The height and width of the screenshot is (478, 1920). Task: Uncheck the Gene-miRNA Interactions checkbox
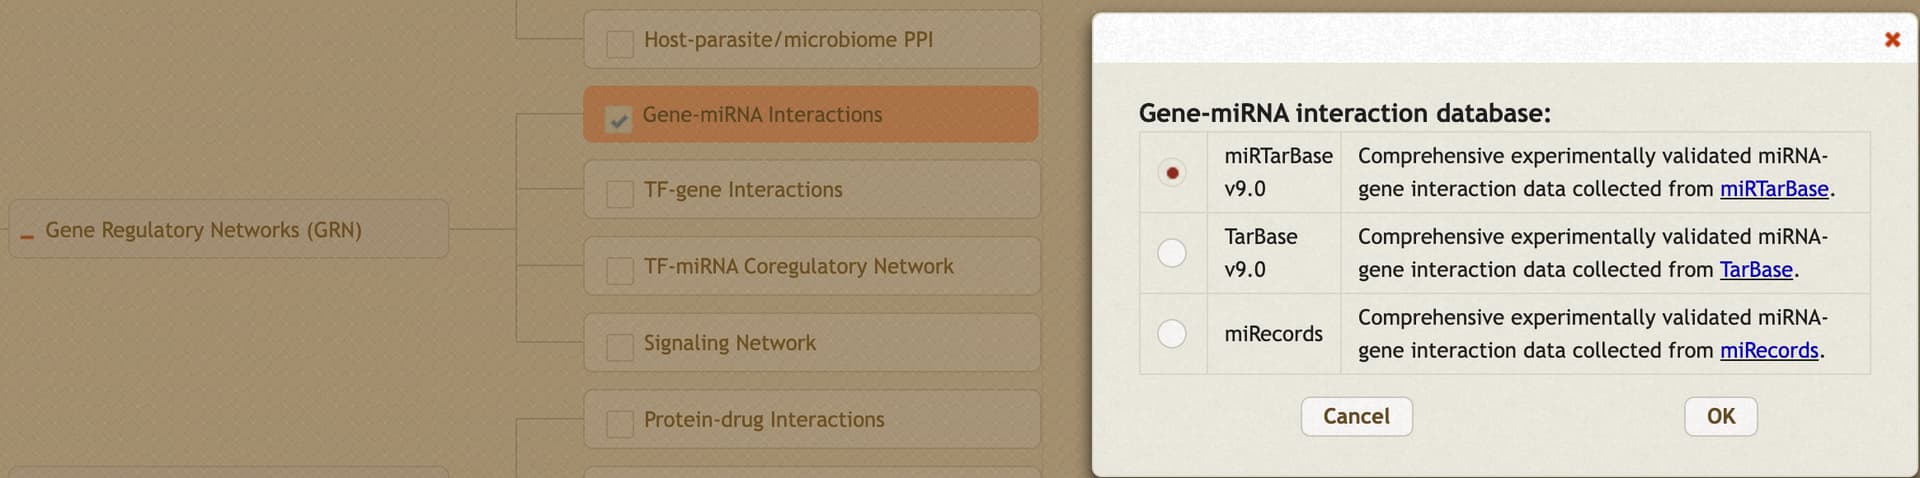(x=619, y=120)
